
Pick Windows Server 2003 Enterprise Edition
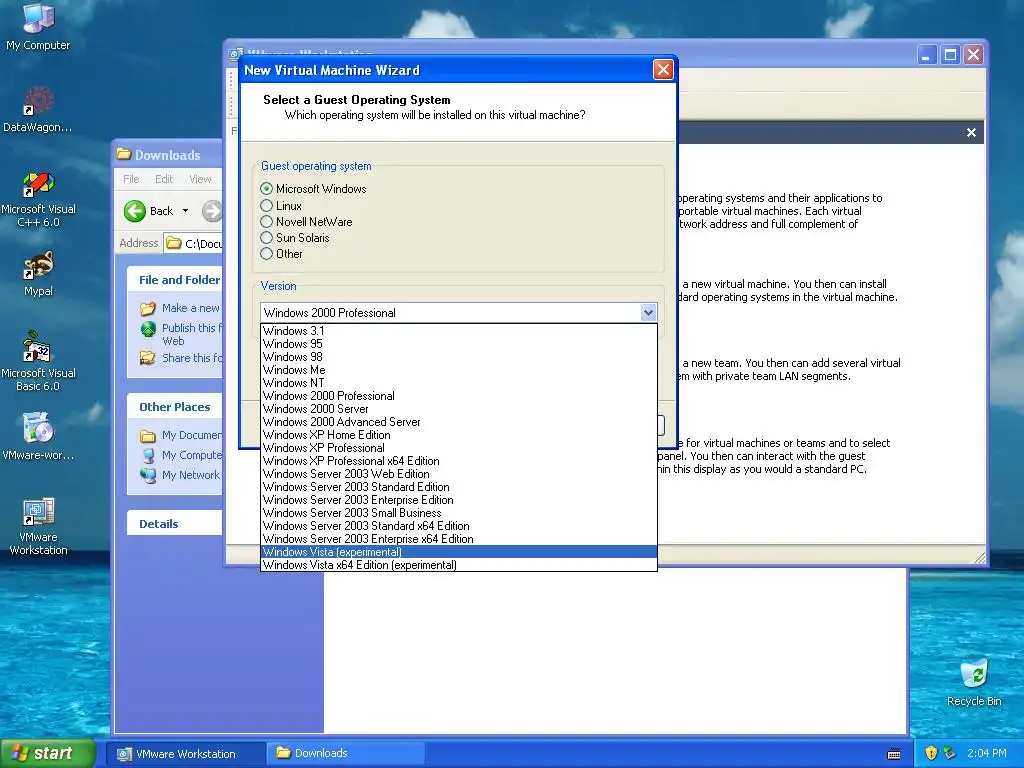tap(458, 500)
